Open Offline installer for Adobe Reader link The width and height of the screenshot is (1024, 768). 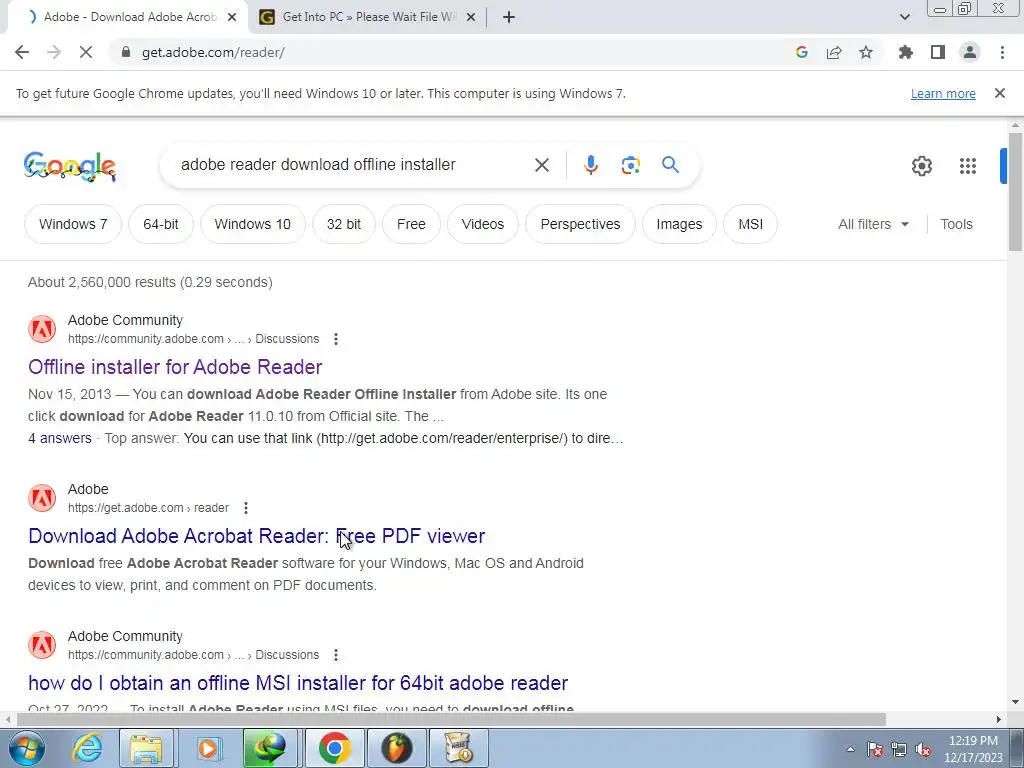[x=175, y=367]
